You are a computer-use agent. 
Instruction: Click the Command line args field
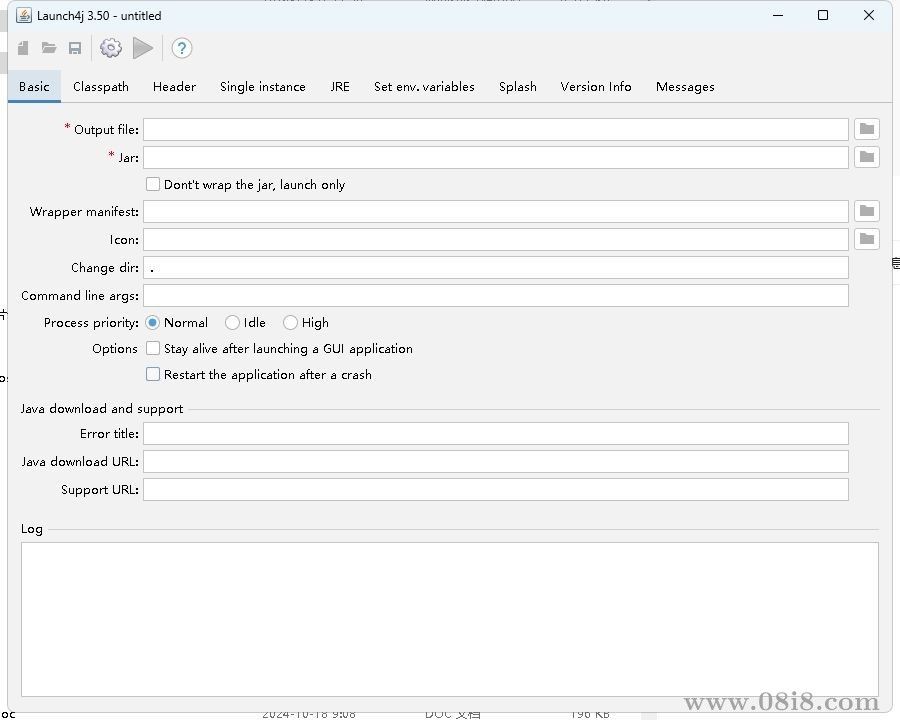tap(496, 296)
